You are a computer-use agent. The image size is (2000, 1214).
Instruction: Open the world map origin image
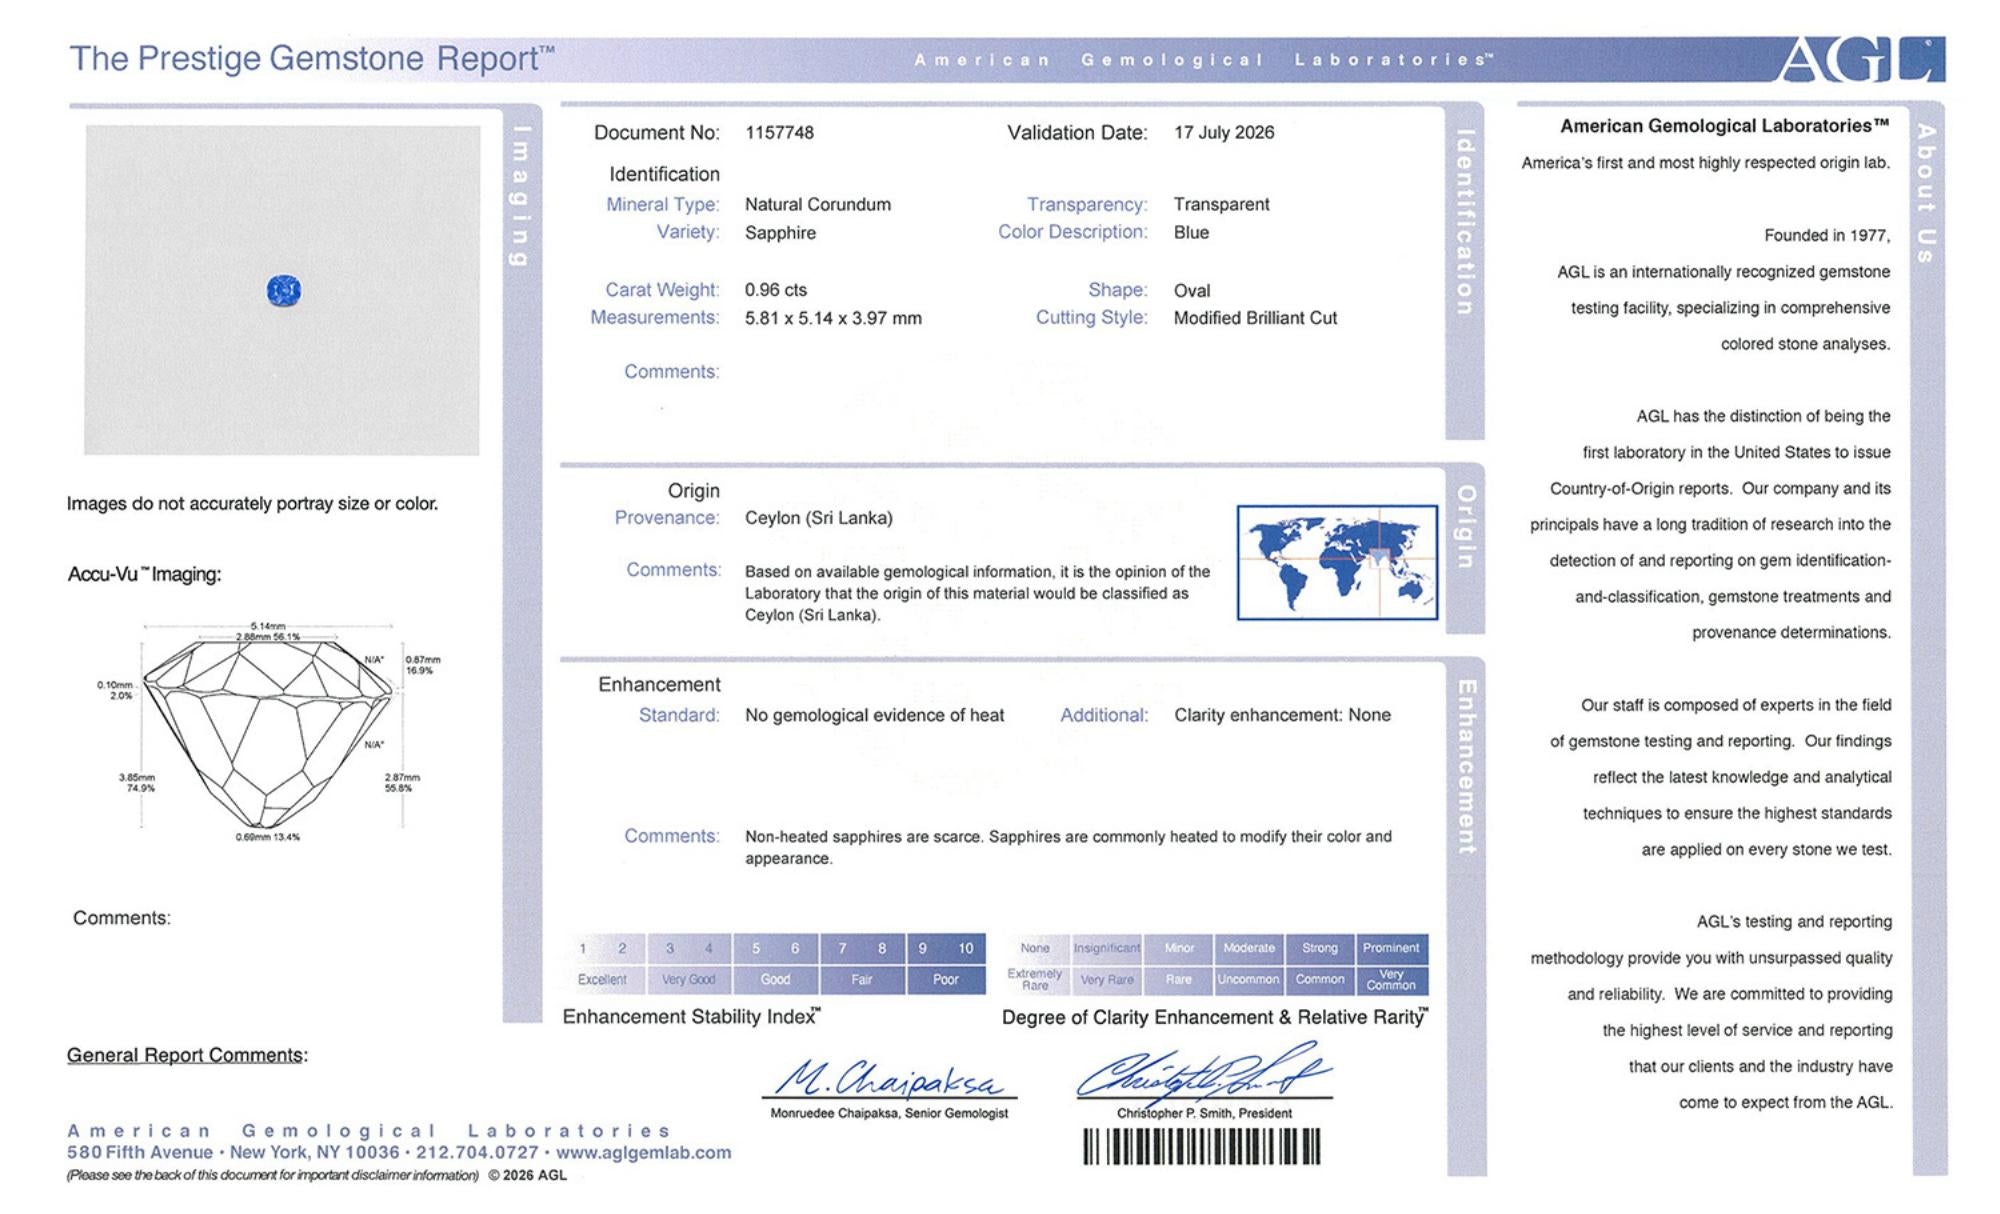(x=1337, y=562)
